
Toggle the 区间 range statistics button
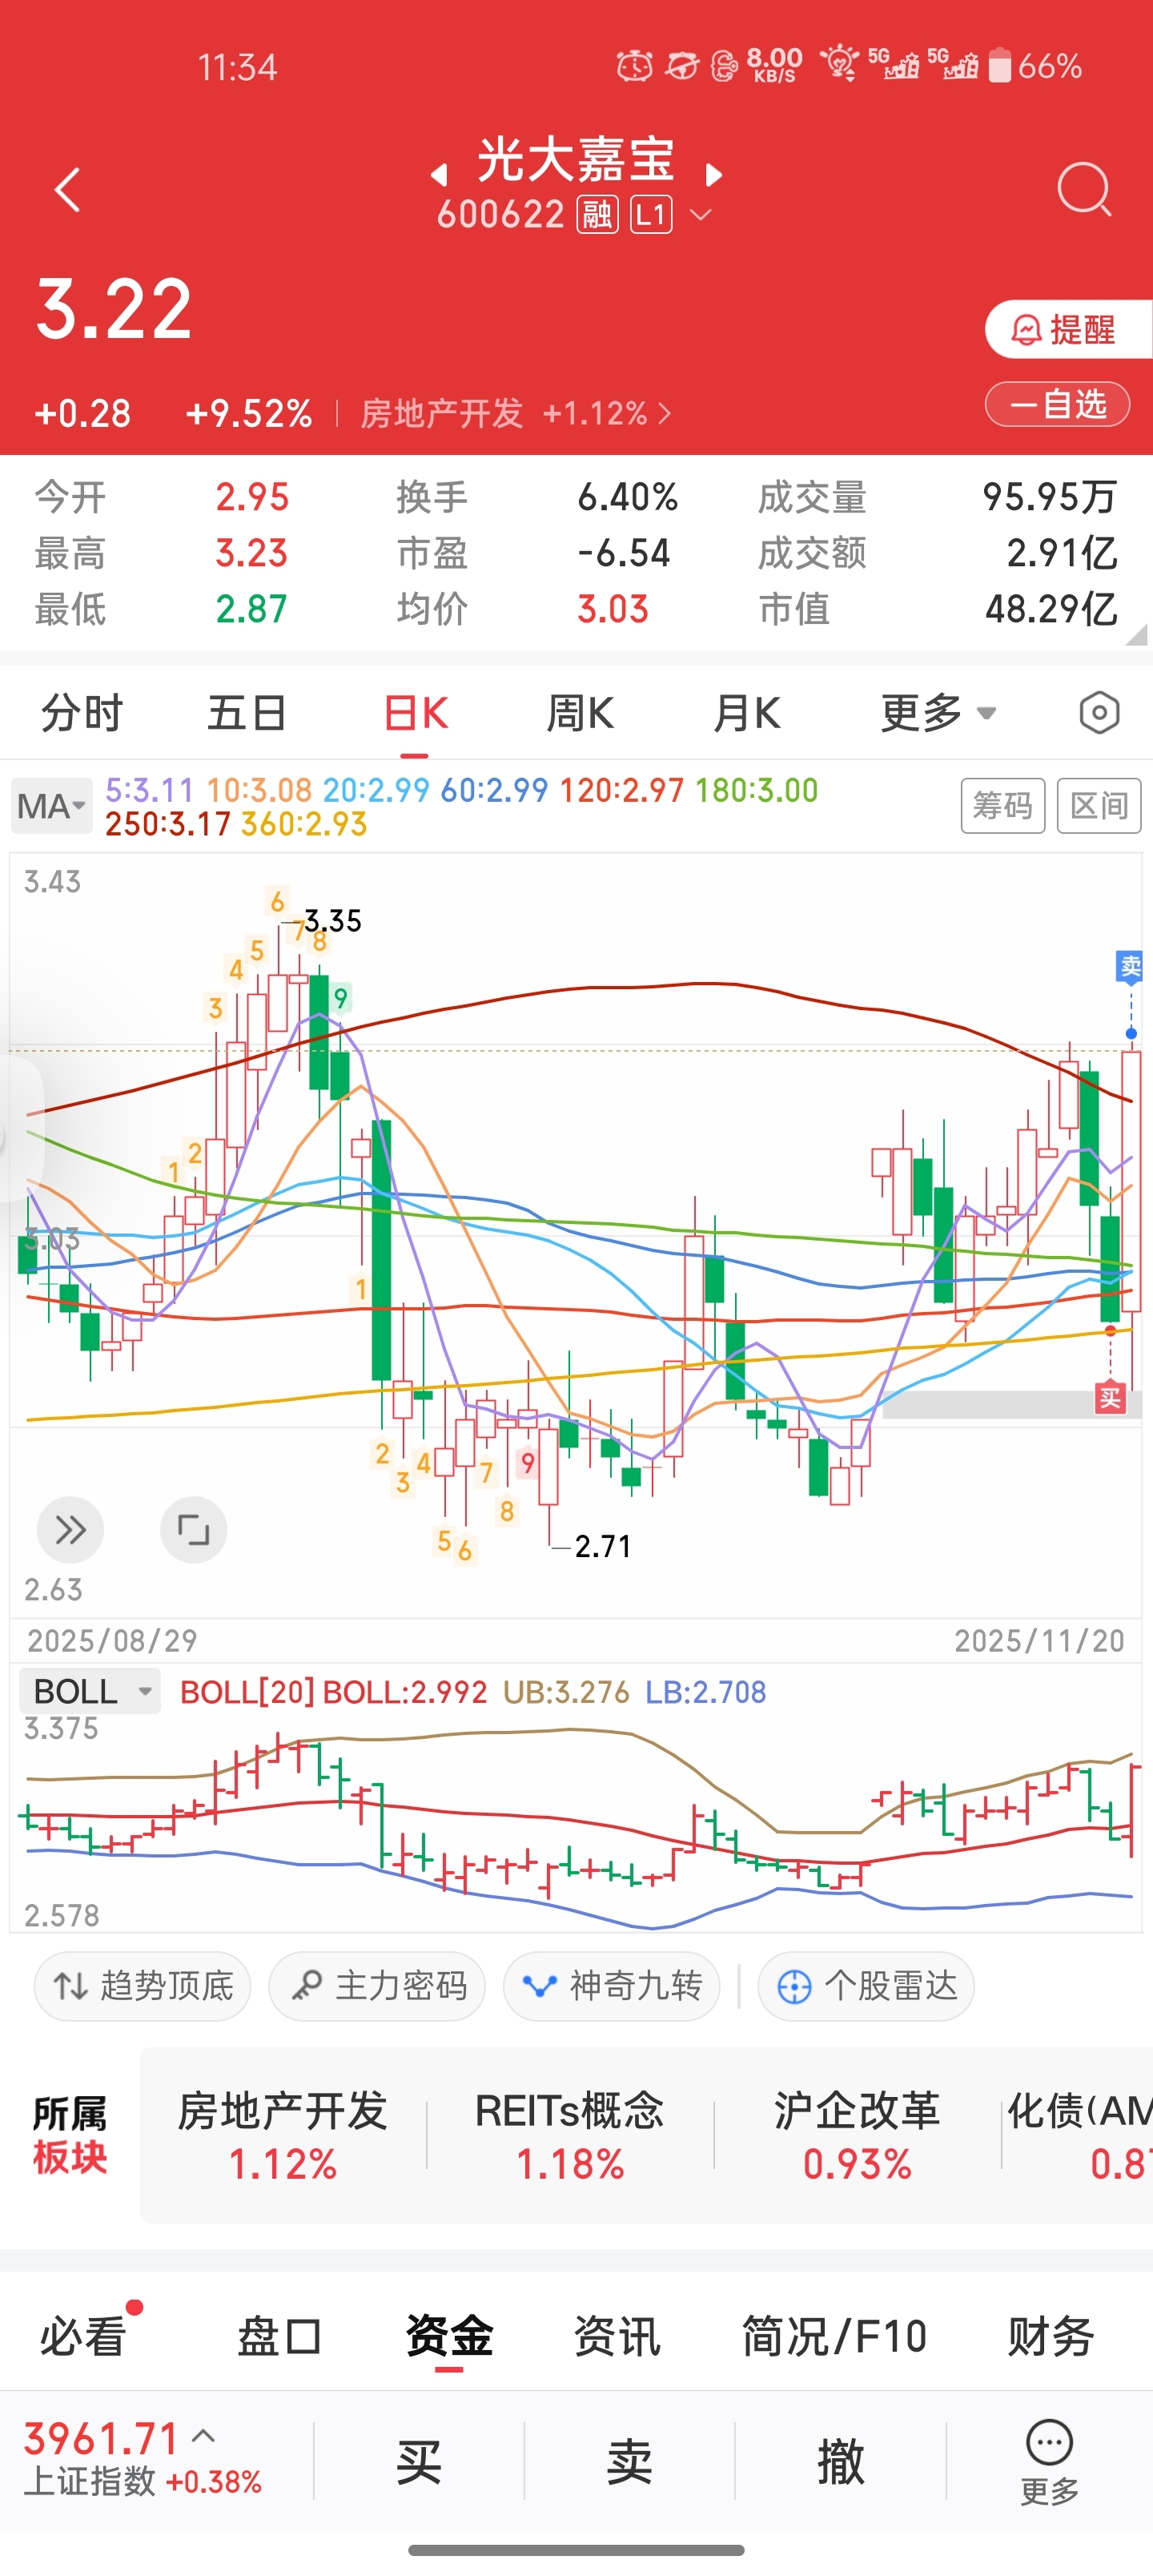point(1099,805)
